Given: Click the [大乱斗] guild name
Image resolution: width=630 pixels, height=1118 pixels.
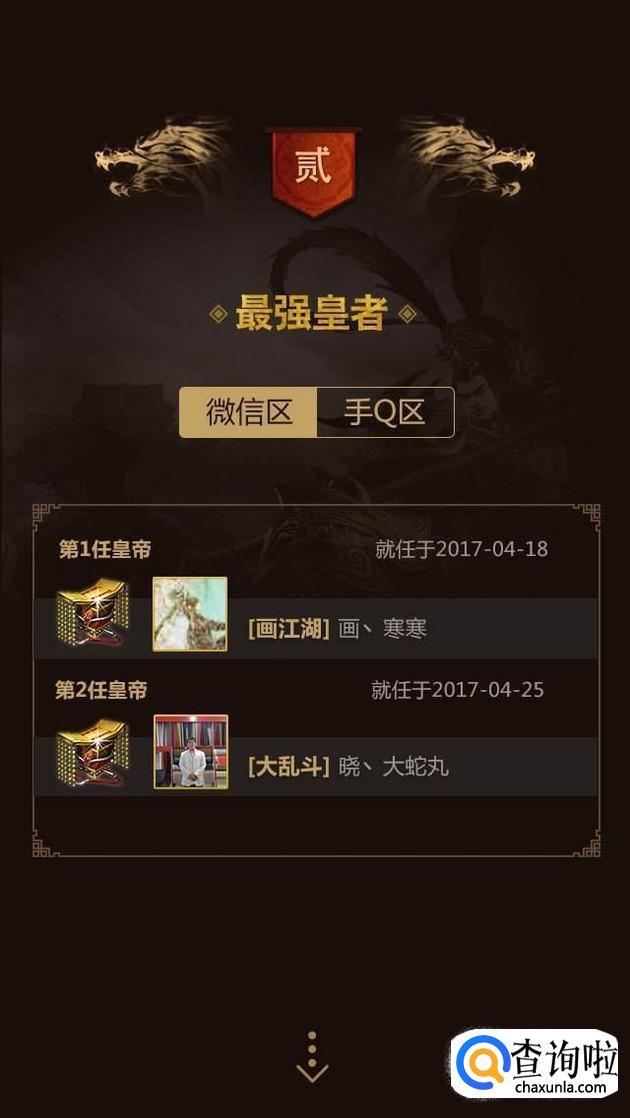Looking at the screenshot, I should point(289,768).
